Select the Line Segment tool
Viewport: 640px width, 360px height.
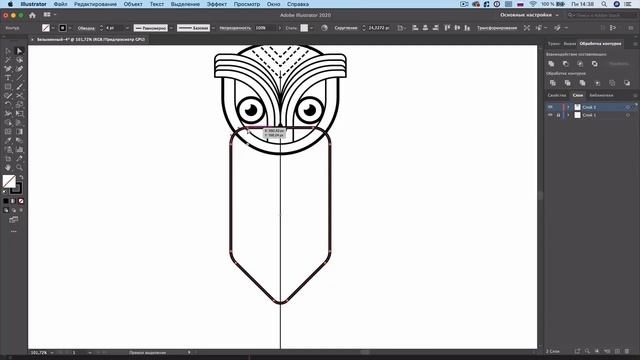tap(19, 78)
